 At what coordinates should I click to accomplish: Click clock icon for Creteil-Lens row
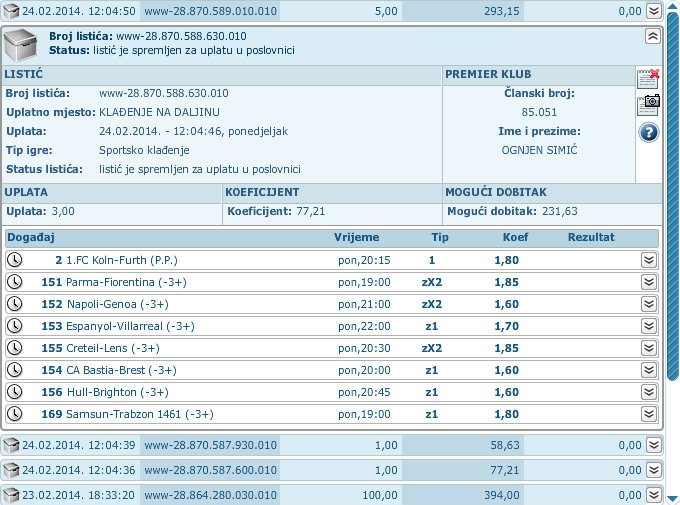coord(15,348)
